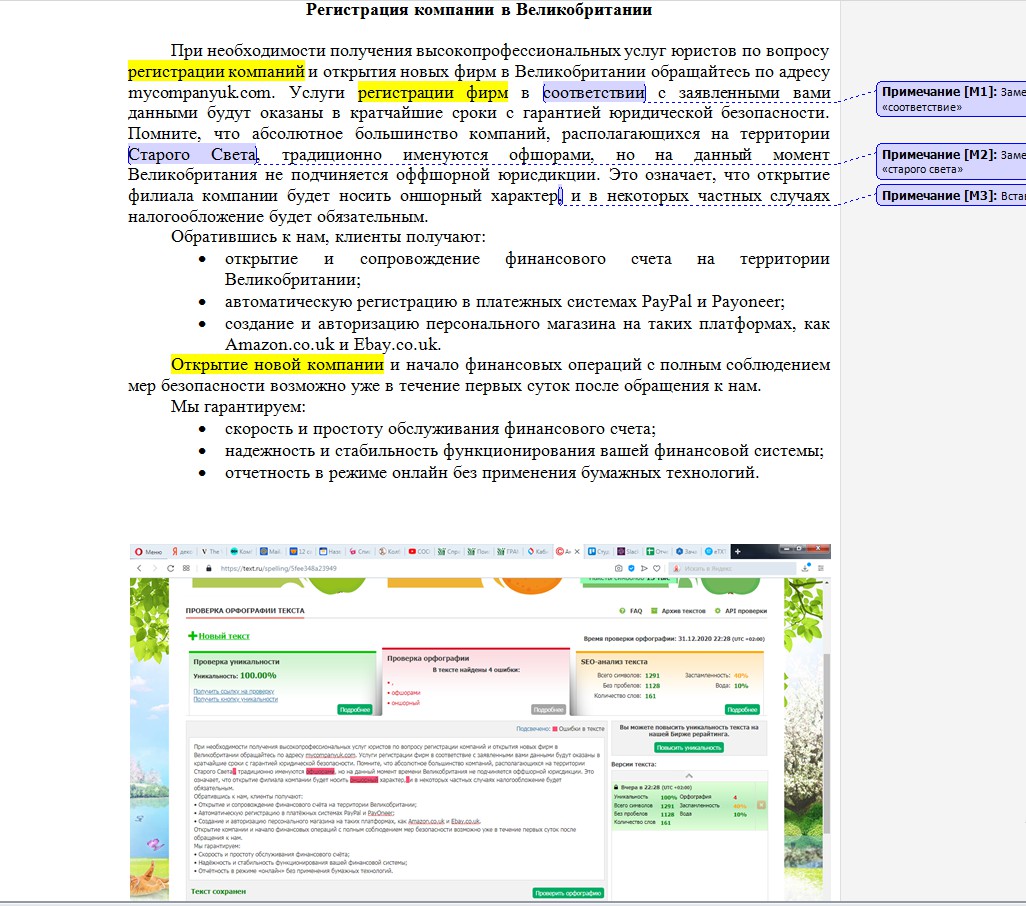Click the back arrow in embedded browser toolbar

[x=139, y=568]
